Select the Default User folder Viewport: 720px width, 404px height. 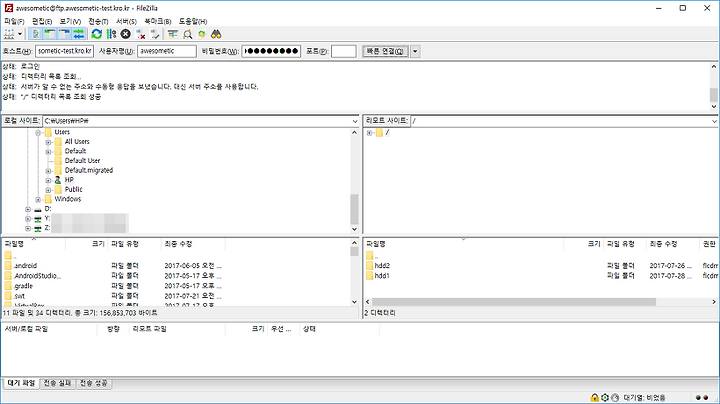(82, 161)
